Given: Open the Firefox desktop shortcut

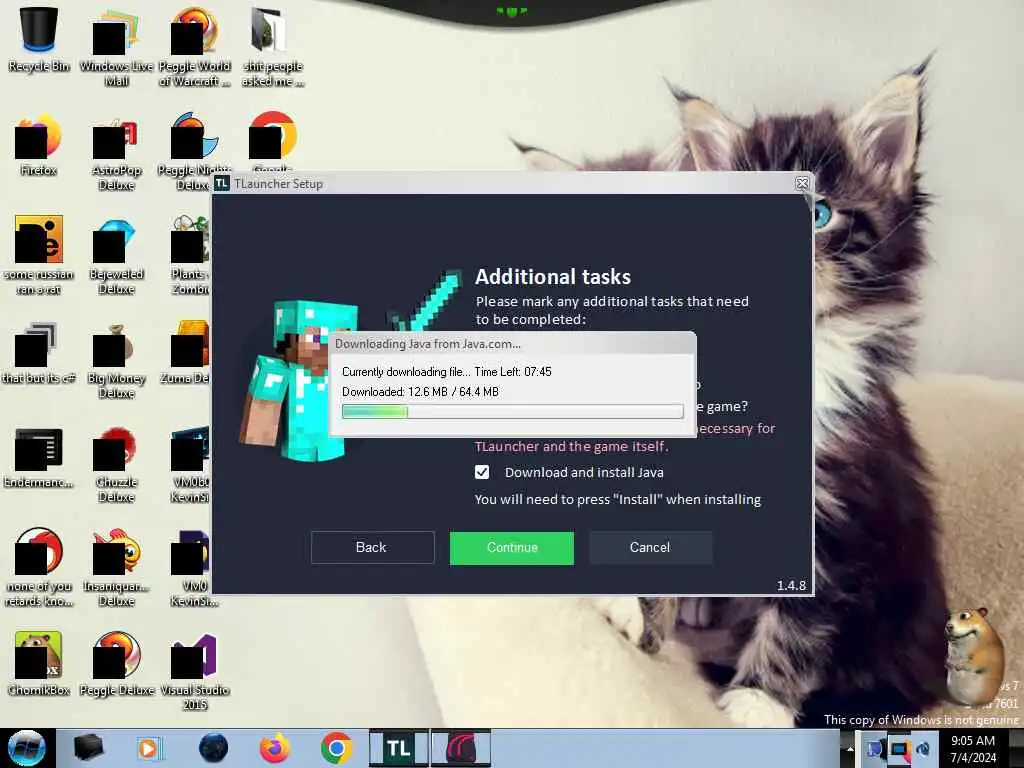Looking at the screenshot, I should (39, 145).
